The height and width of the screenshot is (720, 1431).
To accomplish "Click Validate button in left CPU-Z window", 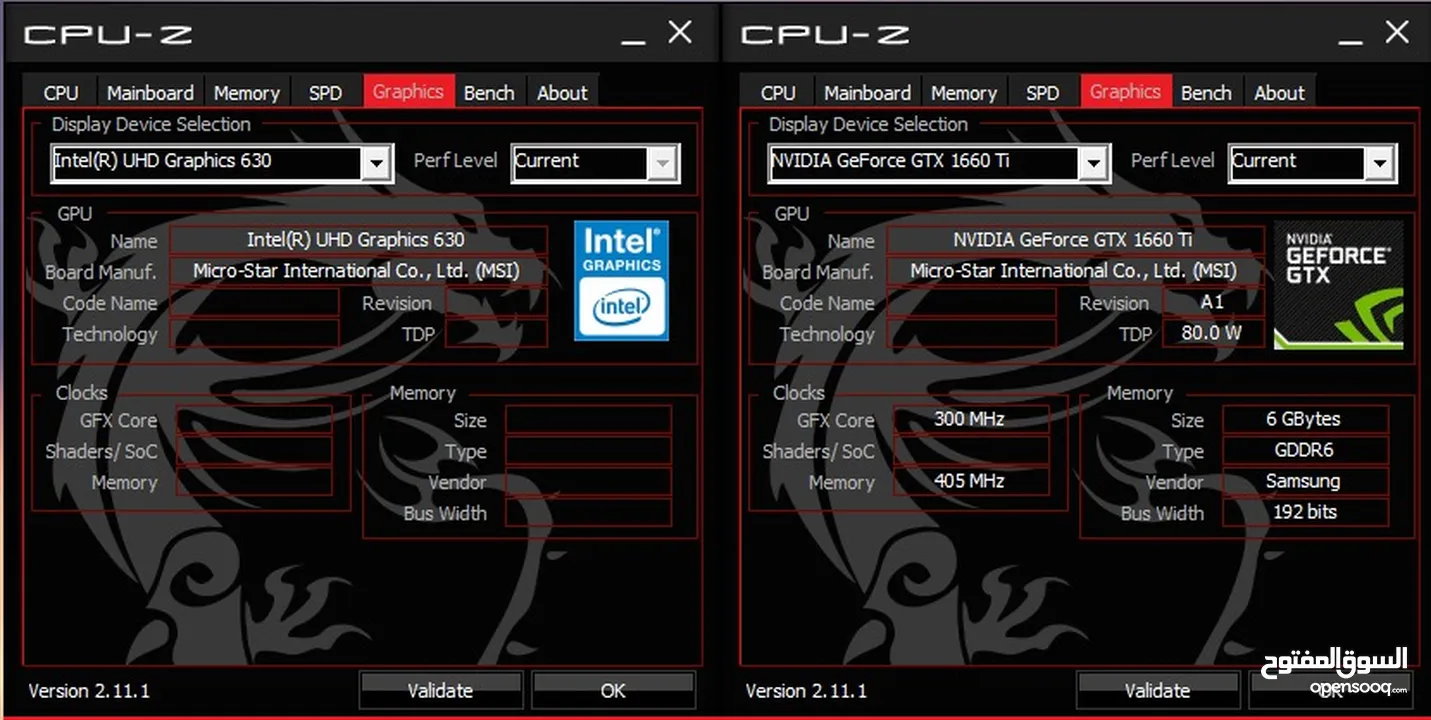I will point(440,690).
